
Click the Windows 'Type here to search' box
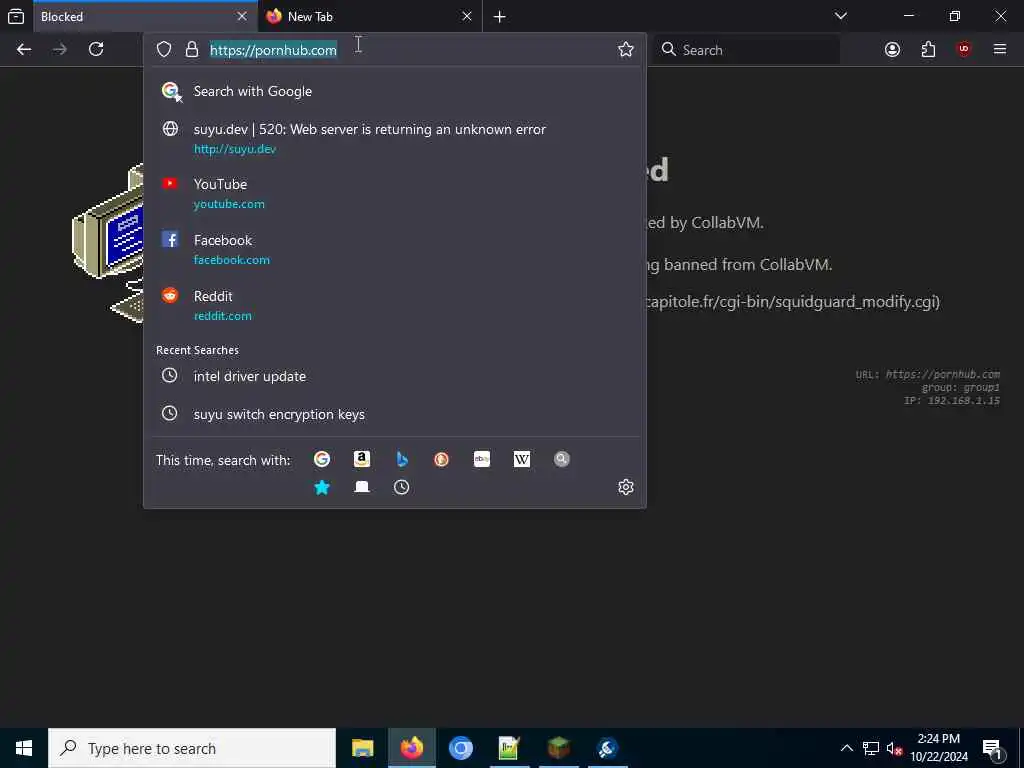[192, 748]
